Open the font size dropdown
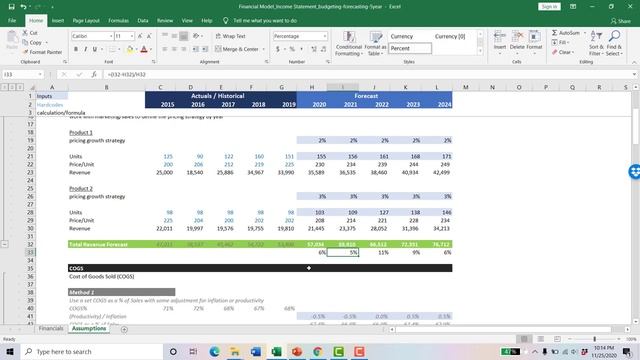 (131, 36)
